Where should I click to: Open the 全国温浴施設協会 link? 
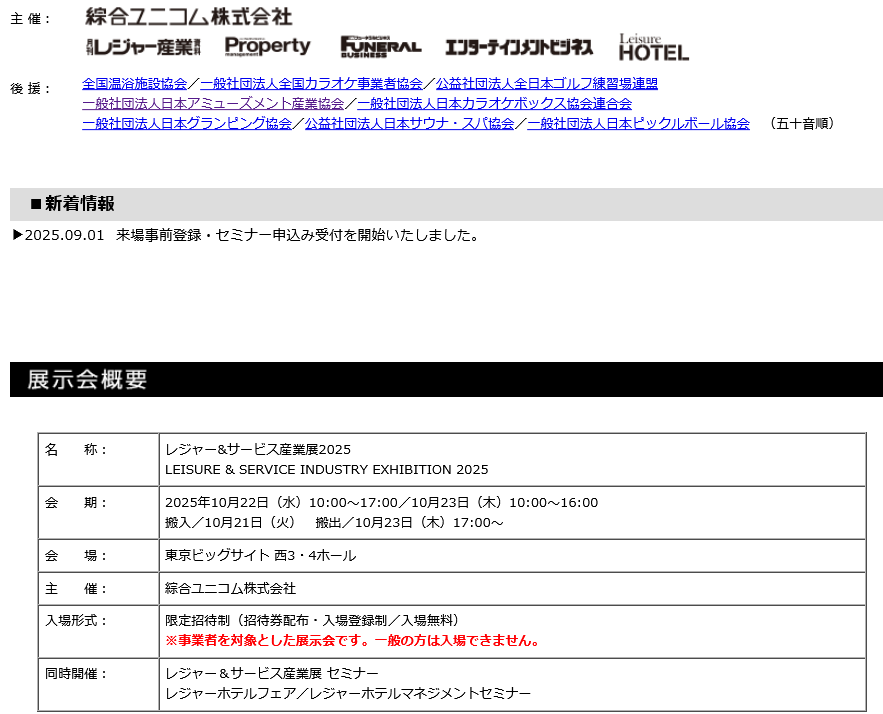click(x=135, y=83)
